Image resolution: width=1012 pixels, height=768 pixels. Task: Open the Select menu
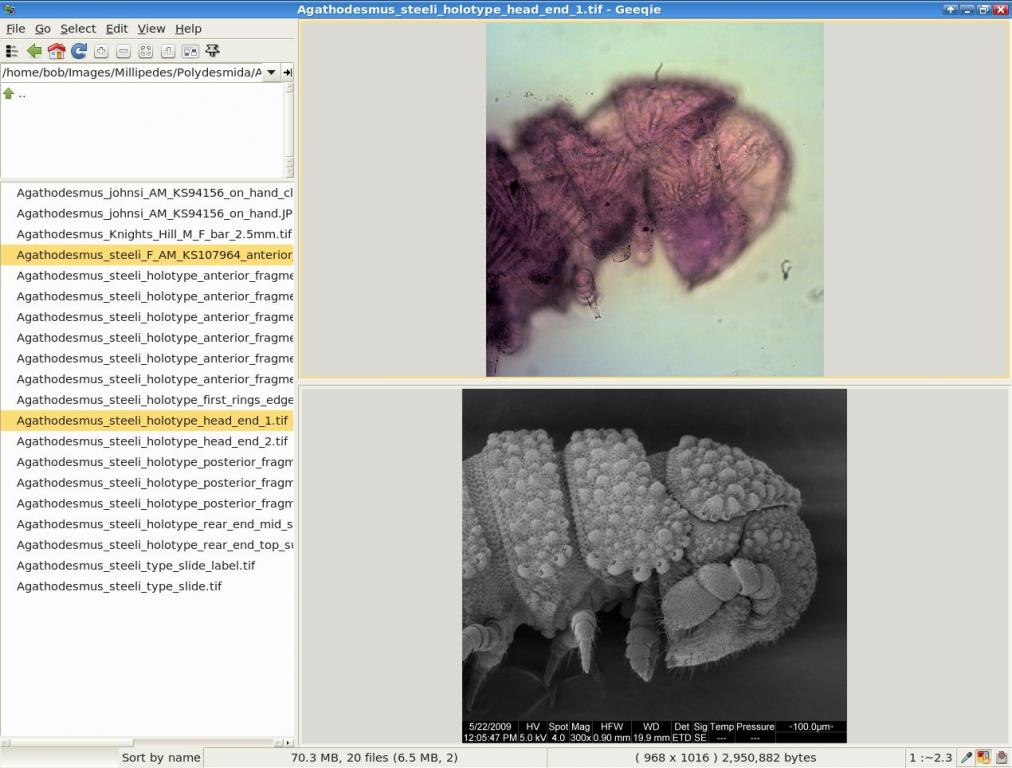click(x=78, y=28)
